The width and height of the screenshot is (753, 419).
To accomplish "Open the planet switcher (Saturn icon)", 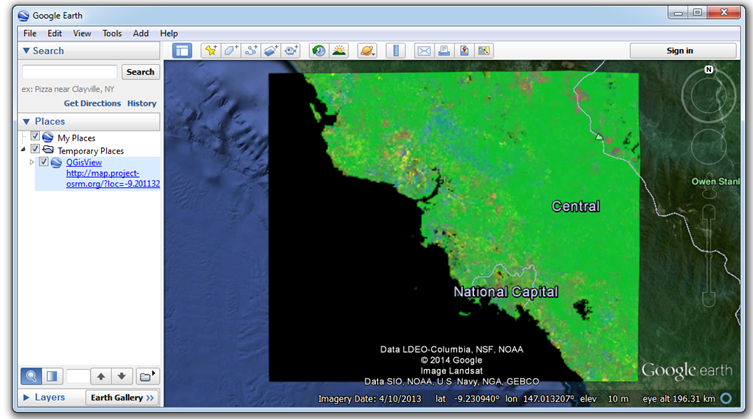I will (x=367, y=50).
